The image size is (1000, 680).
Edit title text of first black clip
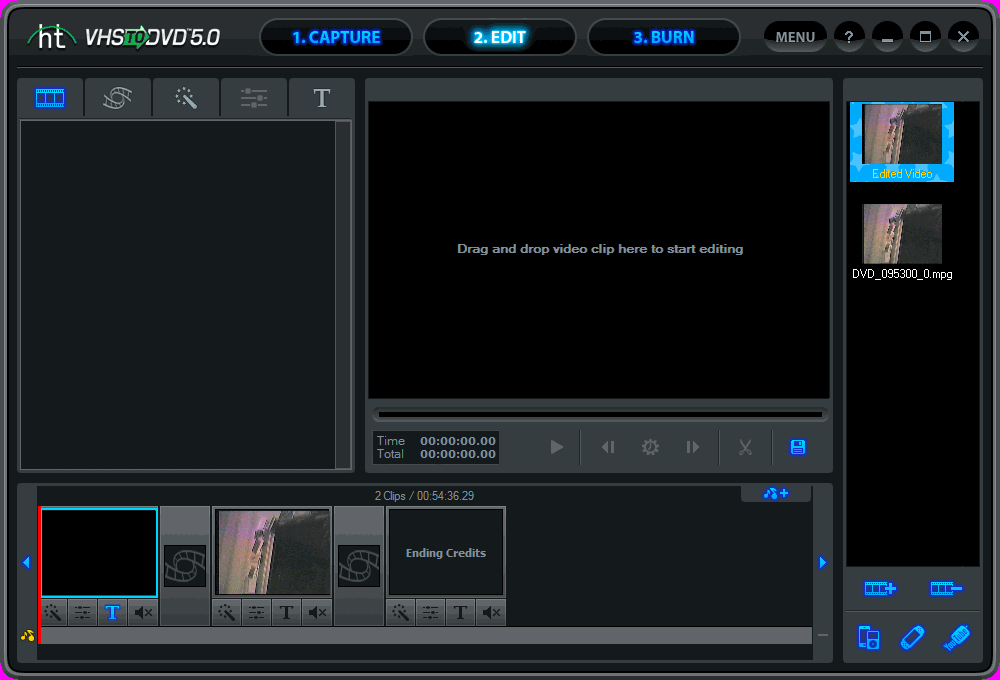click(112, 613)
